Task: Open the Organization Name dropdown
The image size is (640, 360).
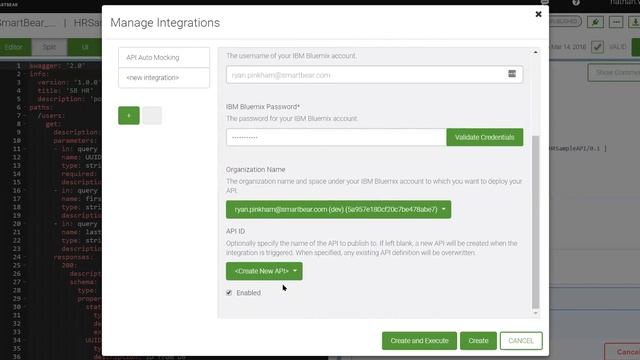Action: [338, 209]
